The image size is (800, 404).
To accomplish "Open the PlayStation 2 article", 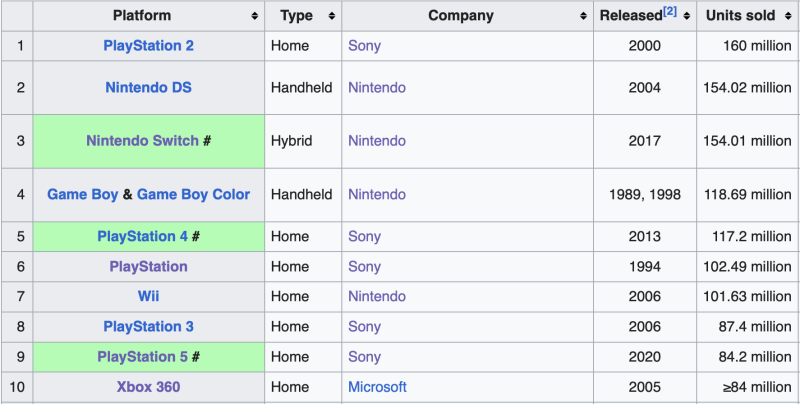I will pyautogui.click(x=148, y=46).
